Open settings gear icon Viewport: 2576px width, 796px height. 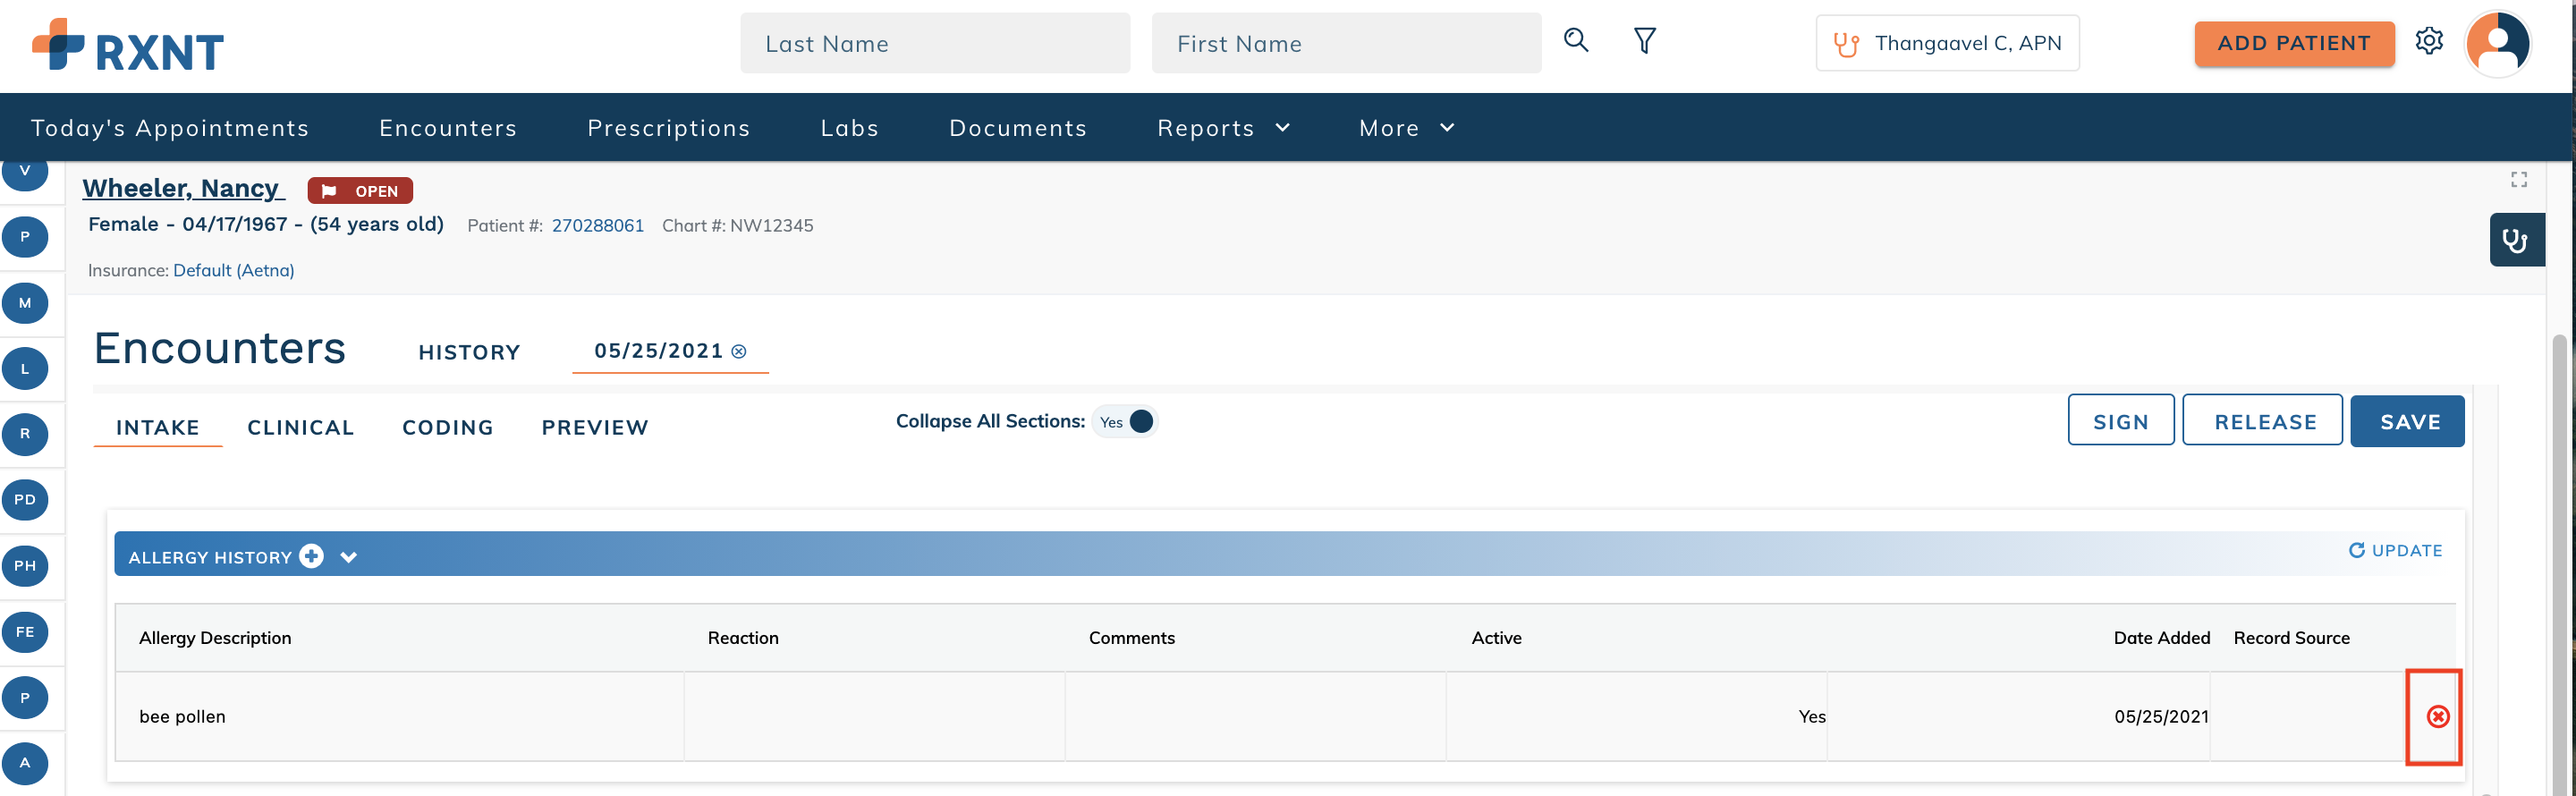(x=2429, y=41)
